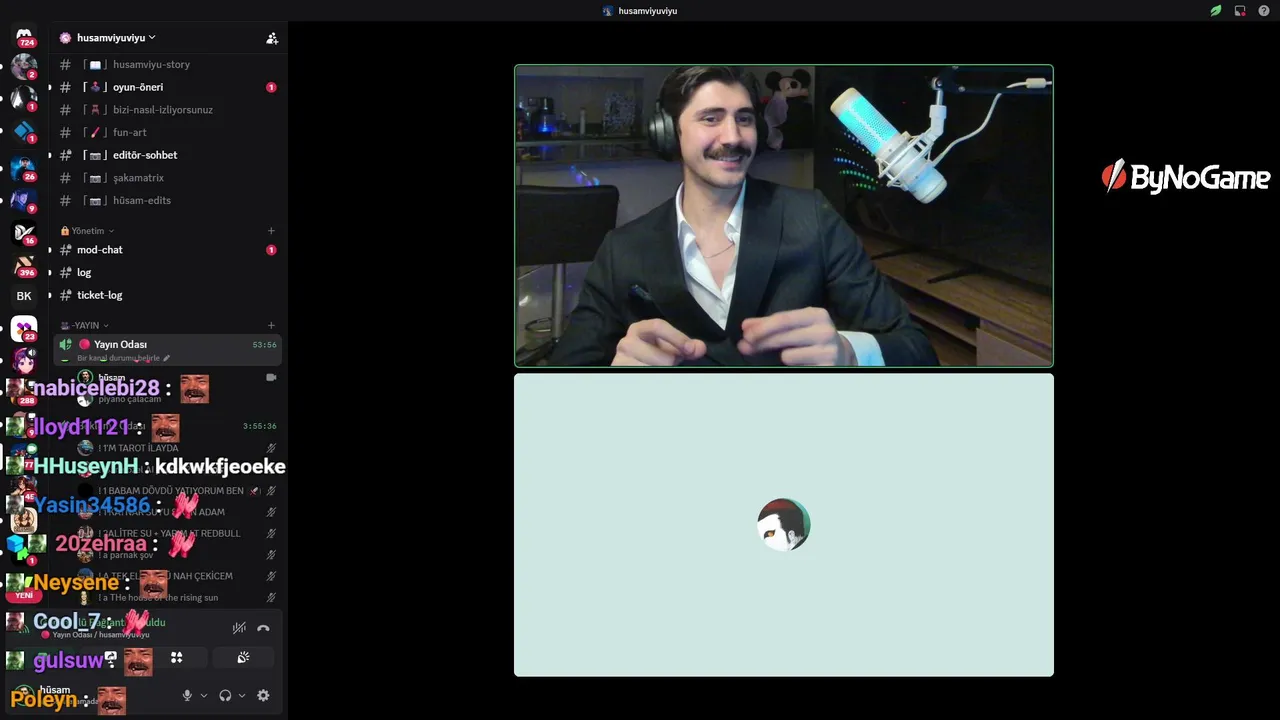1280x720 pixels.
Task: Open Discord direct messages home icon
Action: (x=24, y=37)
